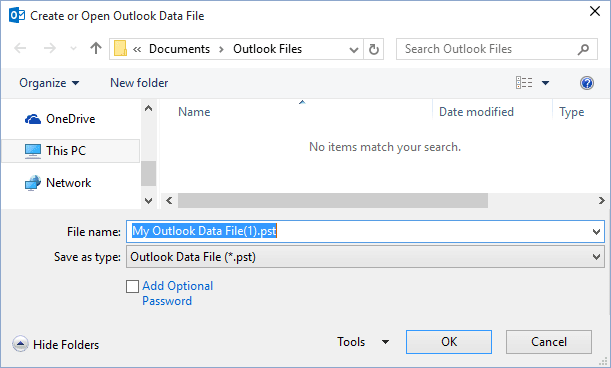Click the Back navigation arrow
Screen dimensions: 611x368
[x=20, y=49]
